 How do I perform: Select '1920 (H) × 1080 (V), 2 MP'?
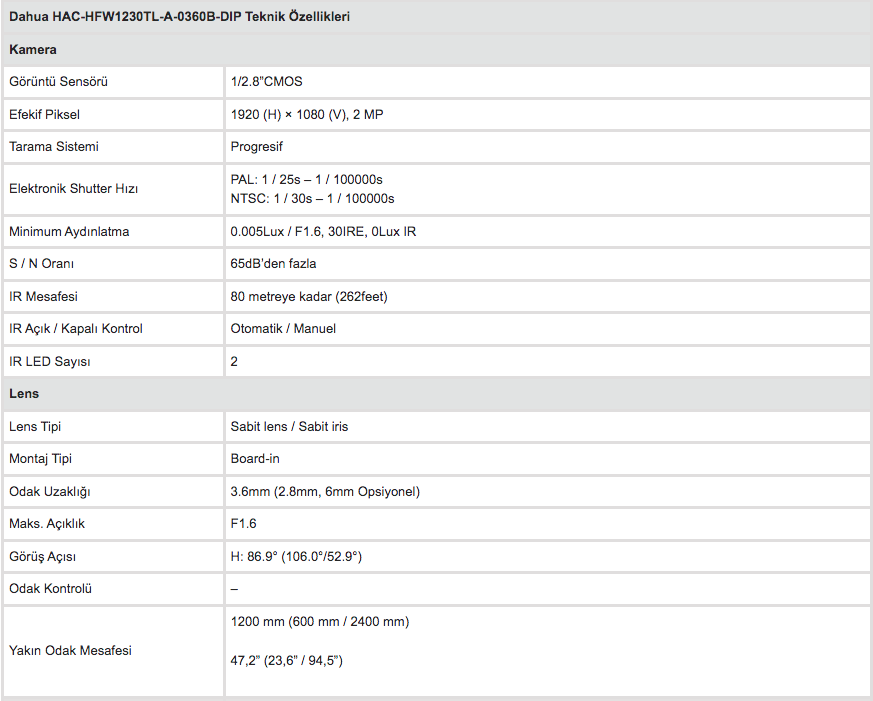coord(307,115)
